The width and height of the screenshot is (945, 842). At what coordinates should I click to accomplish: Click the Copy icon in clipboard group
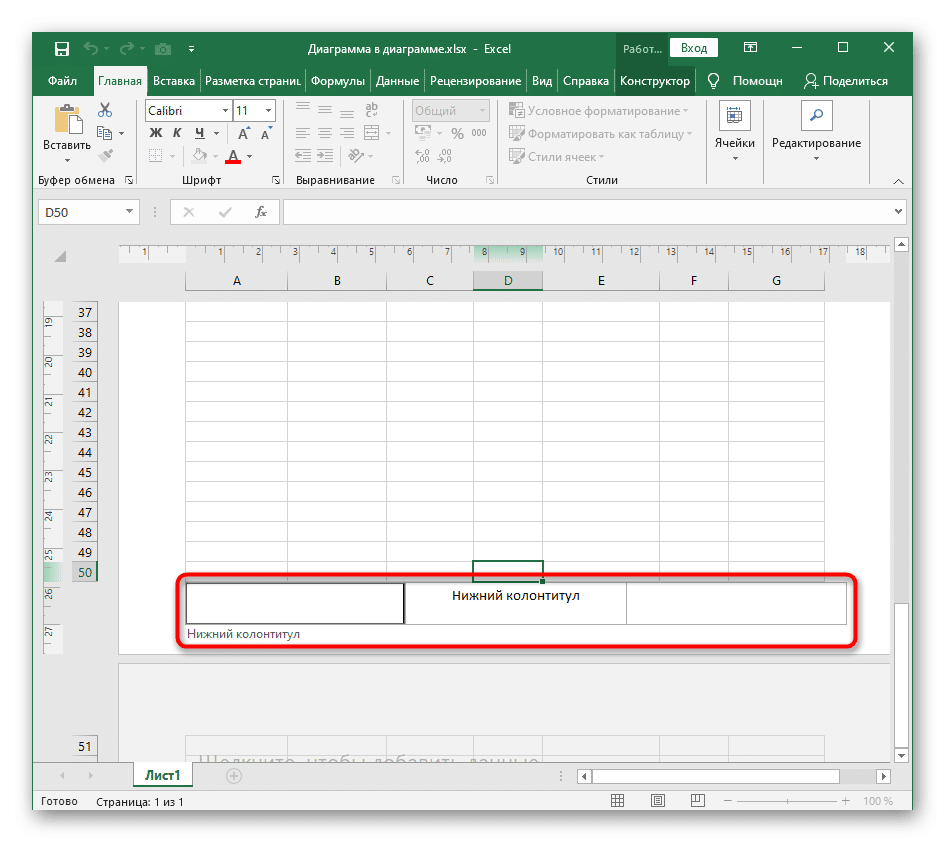coord(104,133)
